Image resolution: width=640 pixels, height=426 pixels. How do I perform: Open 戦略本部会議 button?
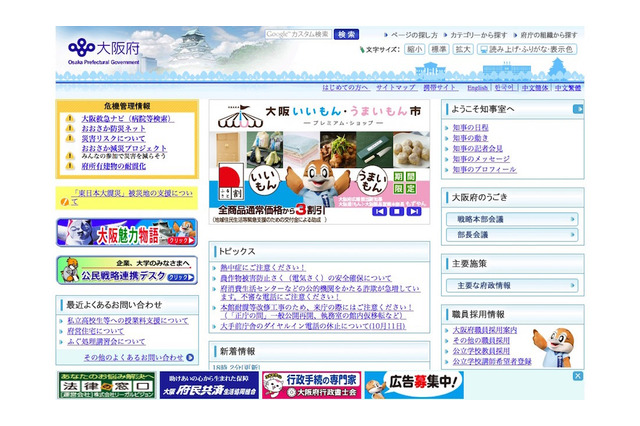point(512,219)
